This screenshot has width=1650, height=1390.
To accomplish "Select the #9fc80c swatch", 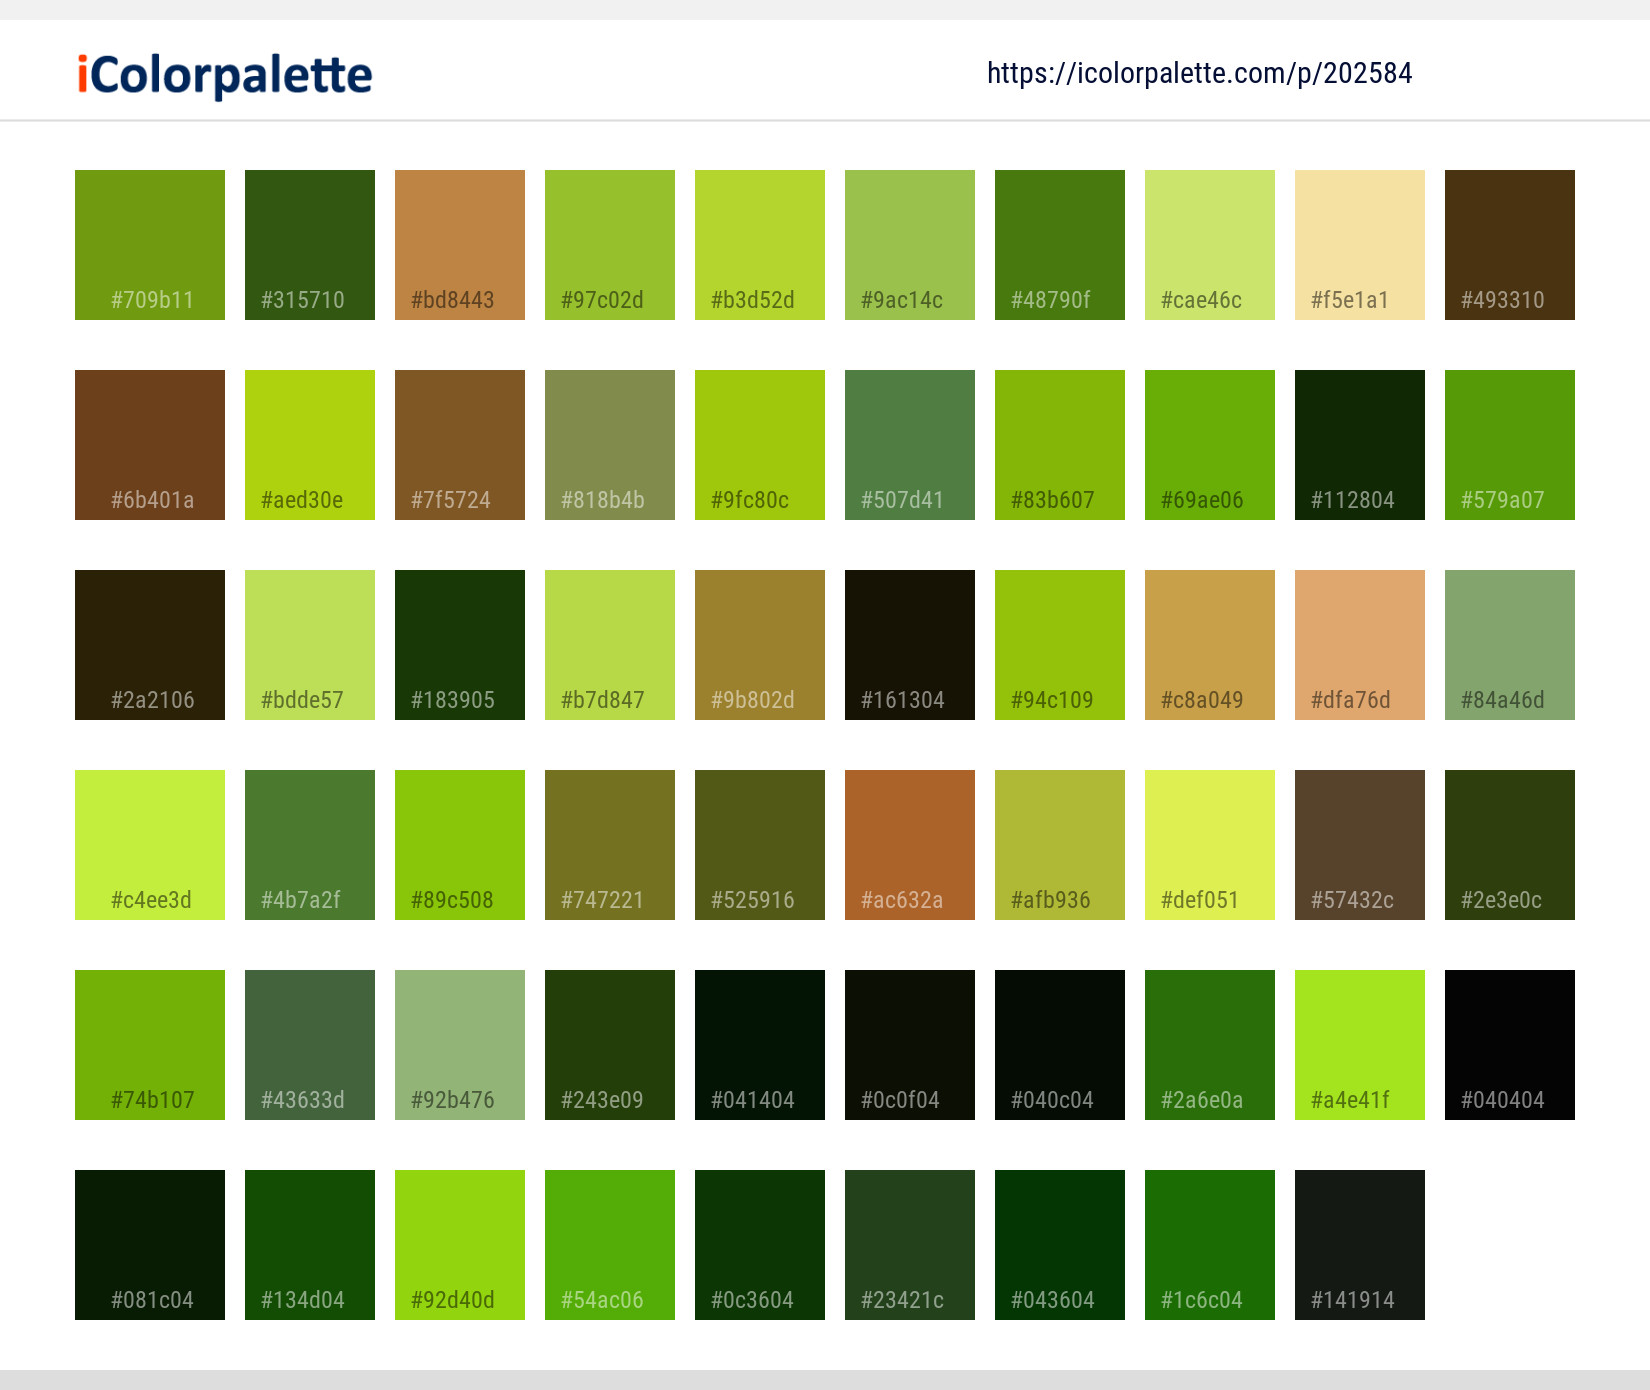I will pyautogui.click(x=760, y=445).
